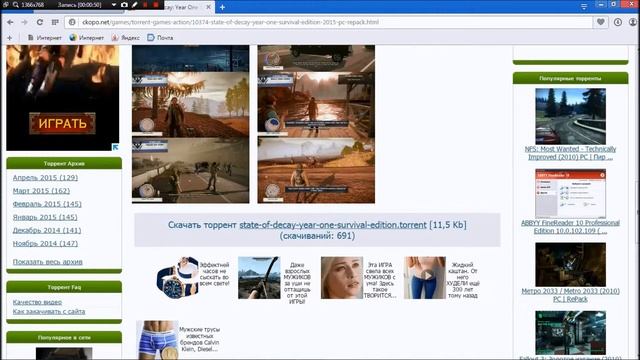The height and width of the screenshot is (360, 640).
Task: Click the NFS Most Wanted thumbnail
Action: [570, 116]
